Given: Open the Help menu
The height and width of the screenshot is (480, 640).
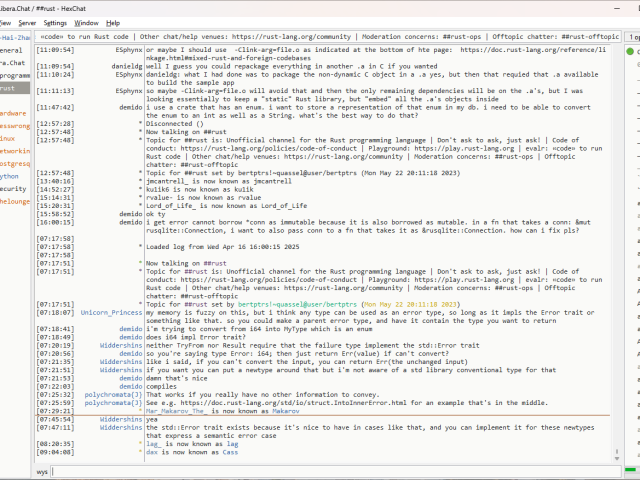Looking at the screenshot, I should [113, 22].
